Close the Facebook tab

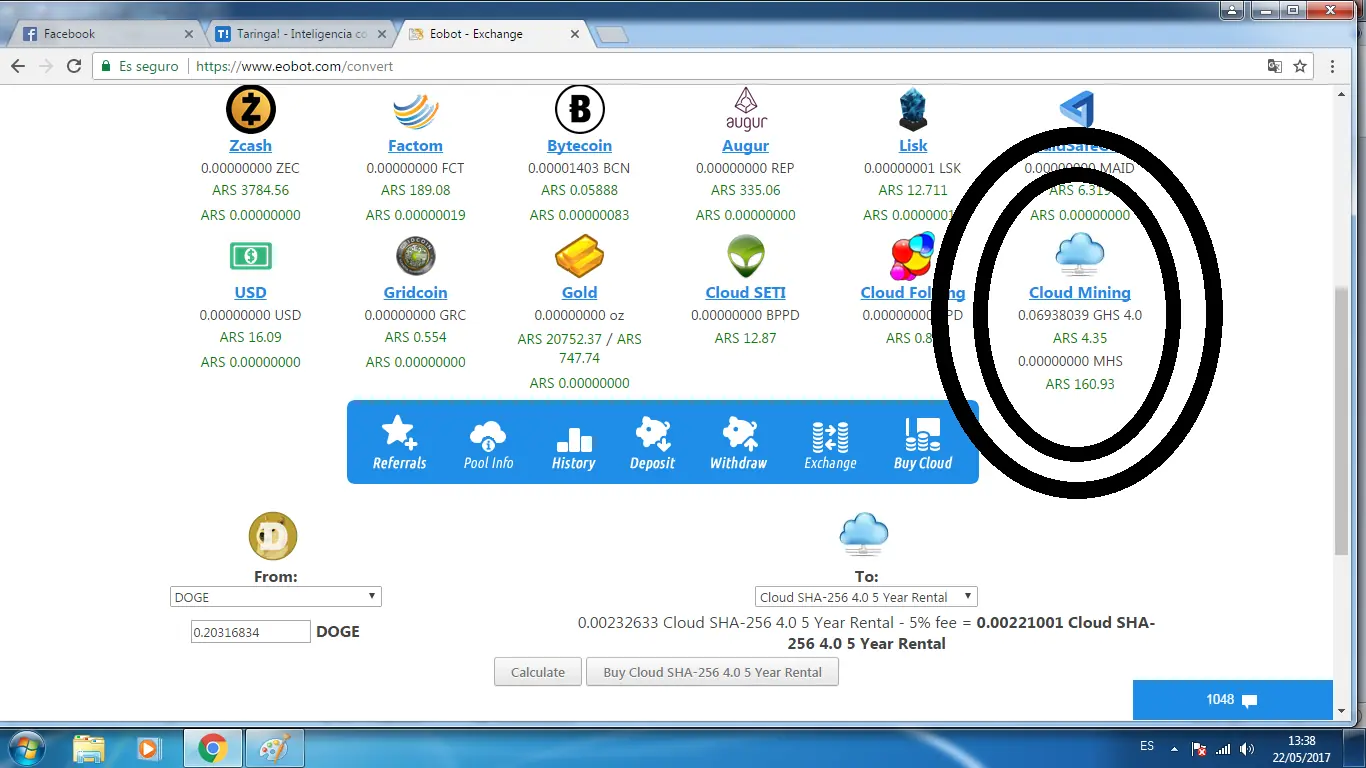(189, 34)
